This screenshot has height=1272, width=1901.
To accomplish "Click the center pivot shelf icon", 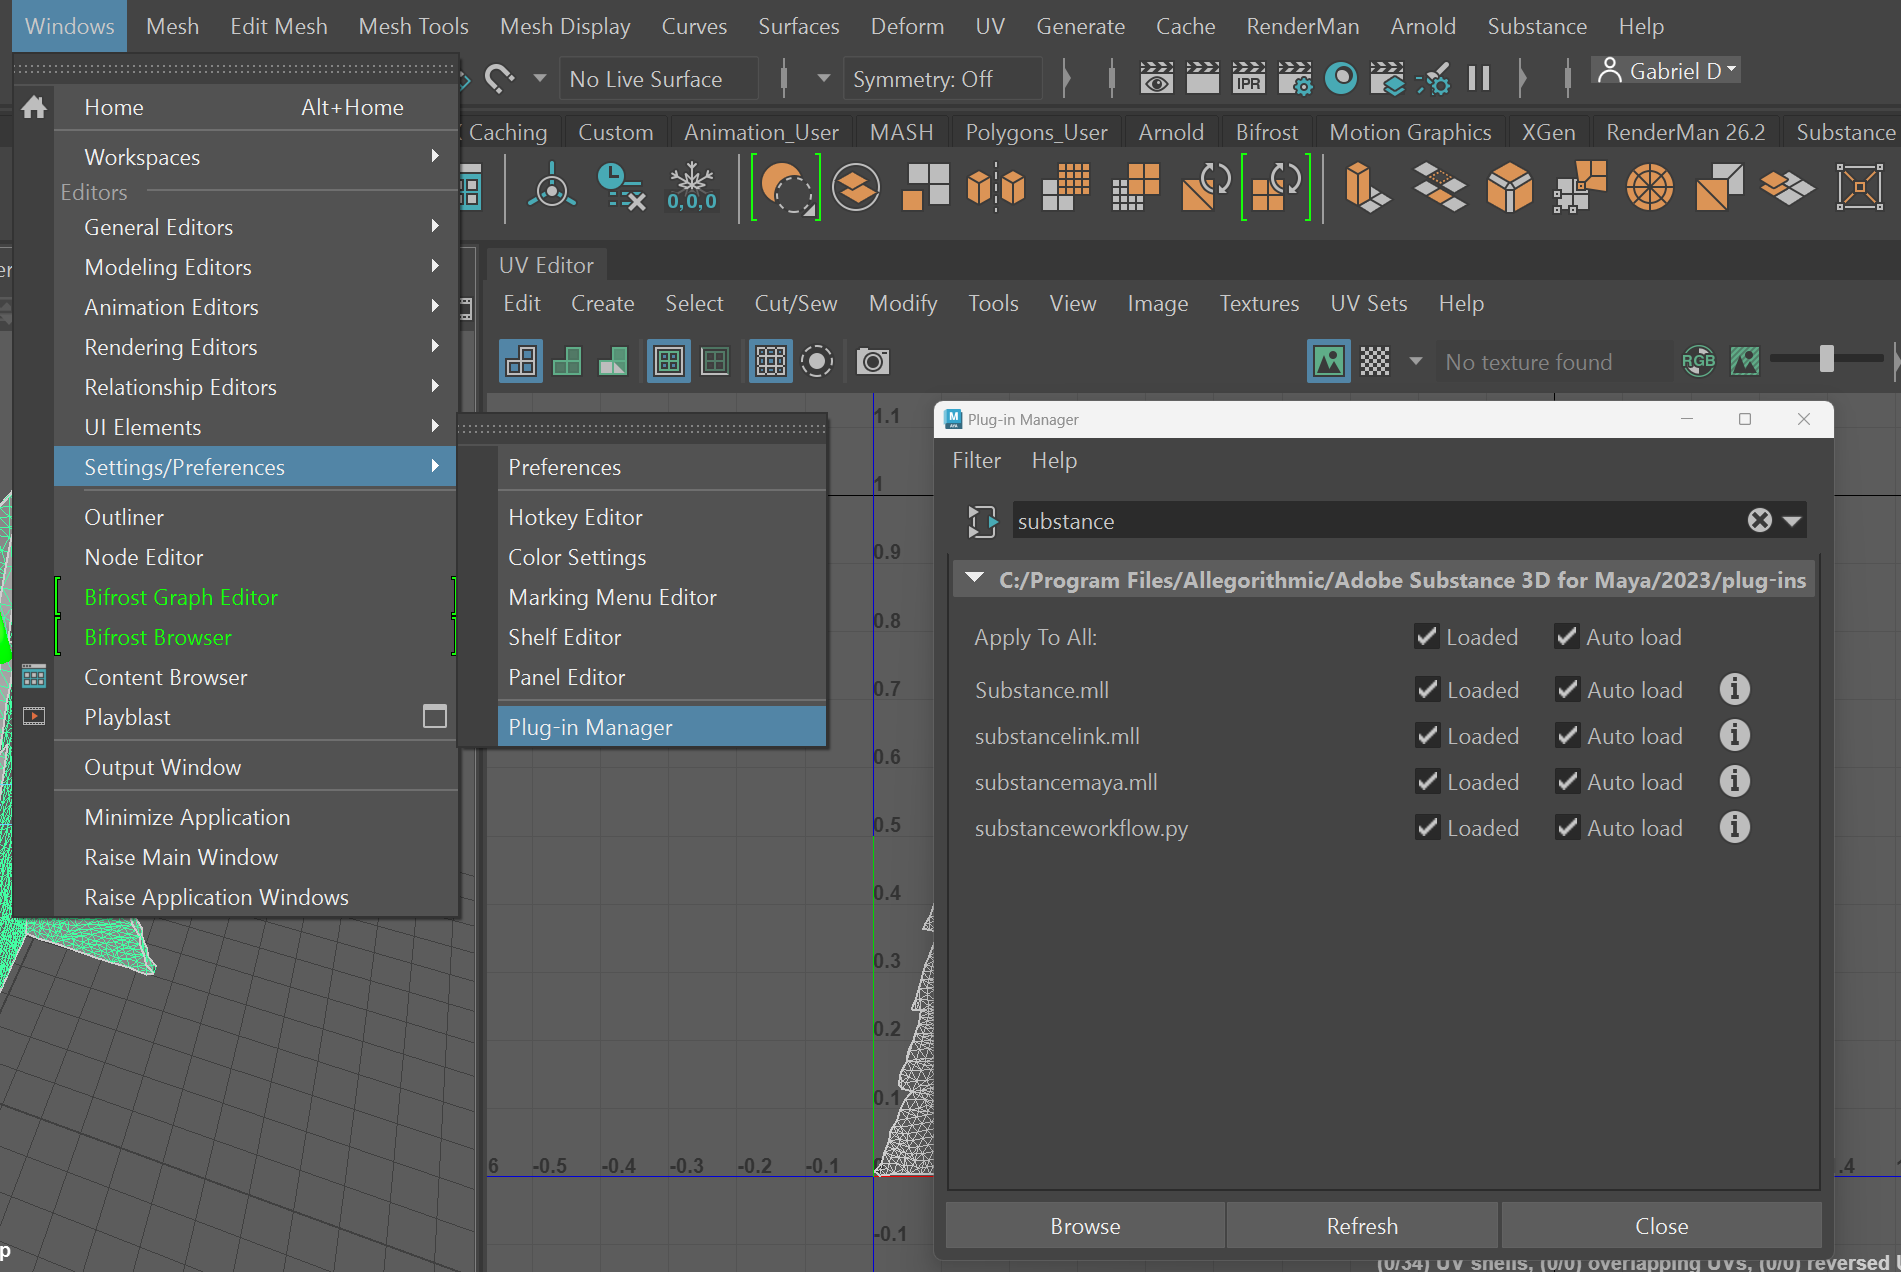I will [x=551, y=187].
